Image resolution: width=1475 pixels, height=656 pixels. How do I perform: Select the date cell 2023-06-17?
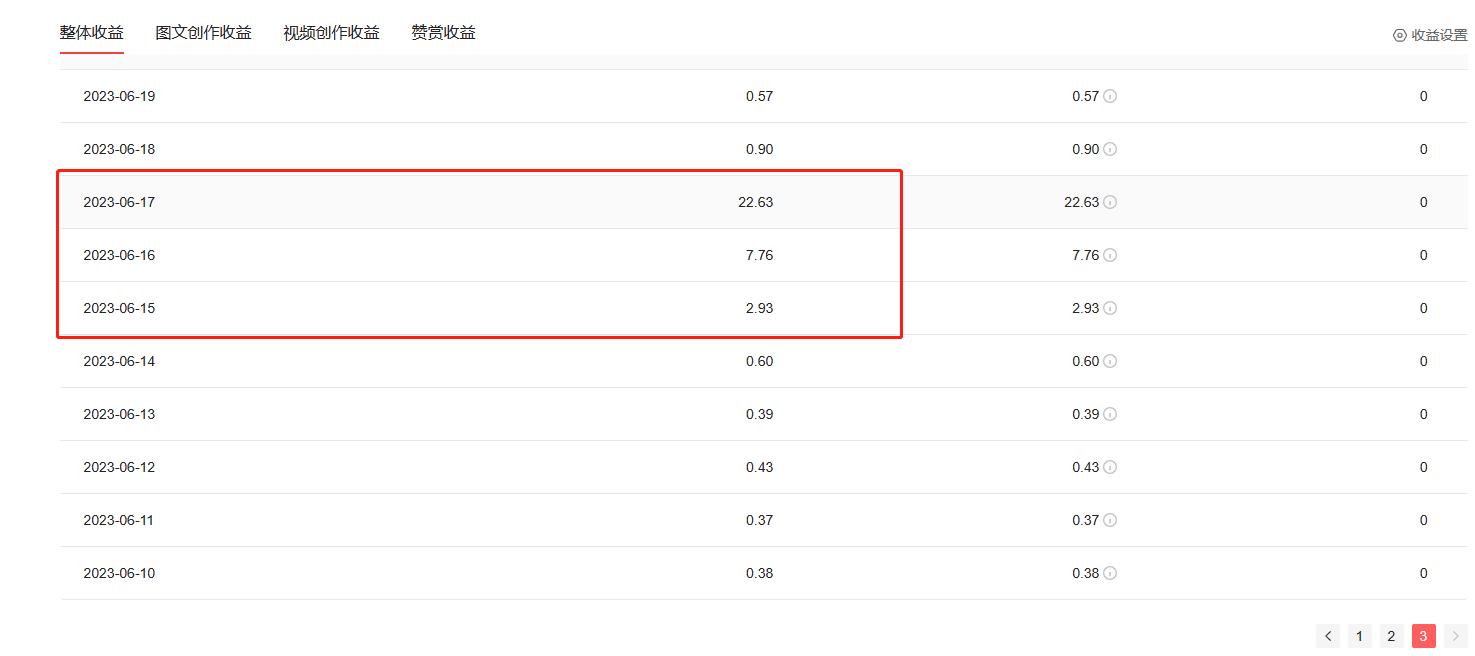[119, 202]
